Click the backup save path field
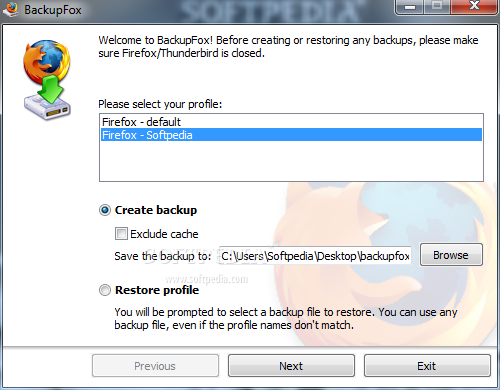 pos(315,256)
